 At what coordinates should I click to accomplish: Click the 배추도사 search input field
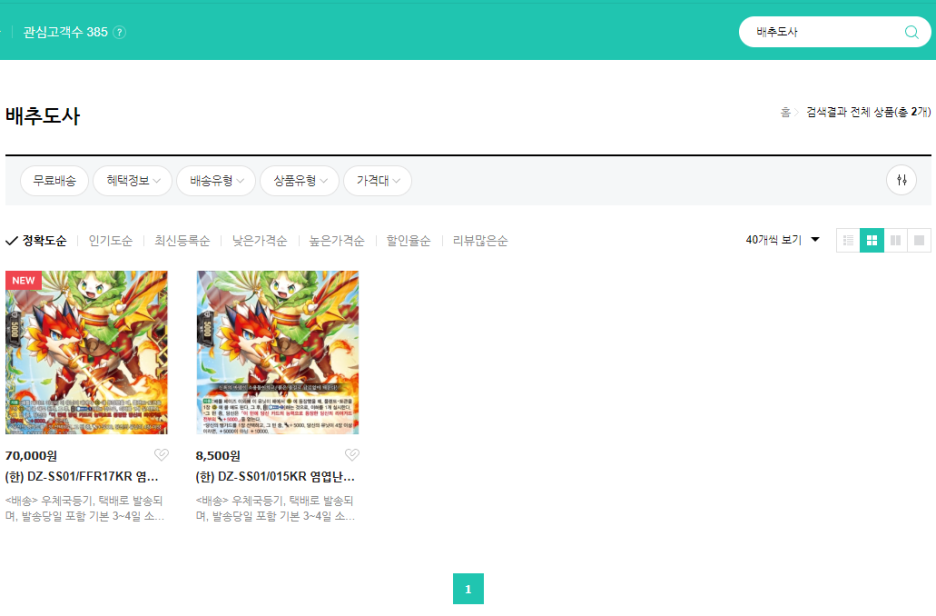pos(827,32)
